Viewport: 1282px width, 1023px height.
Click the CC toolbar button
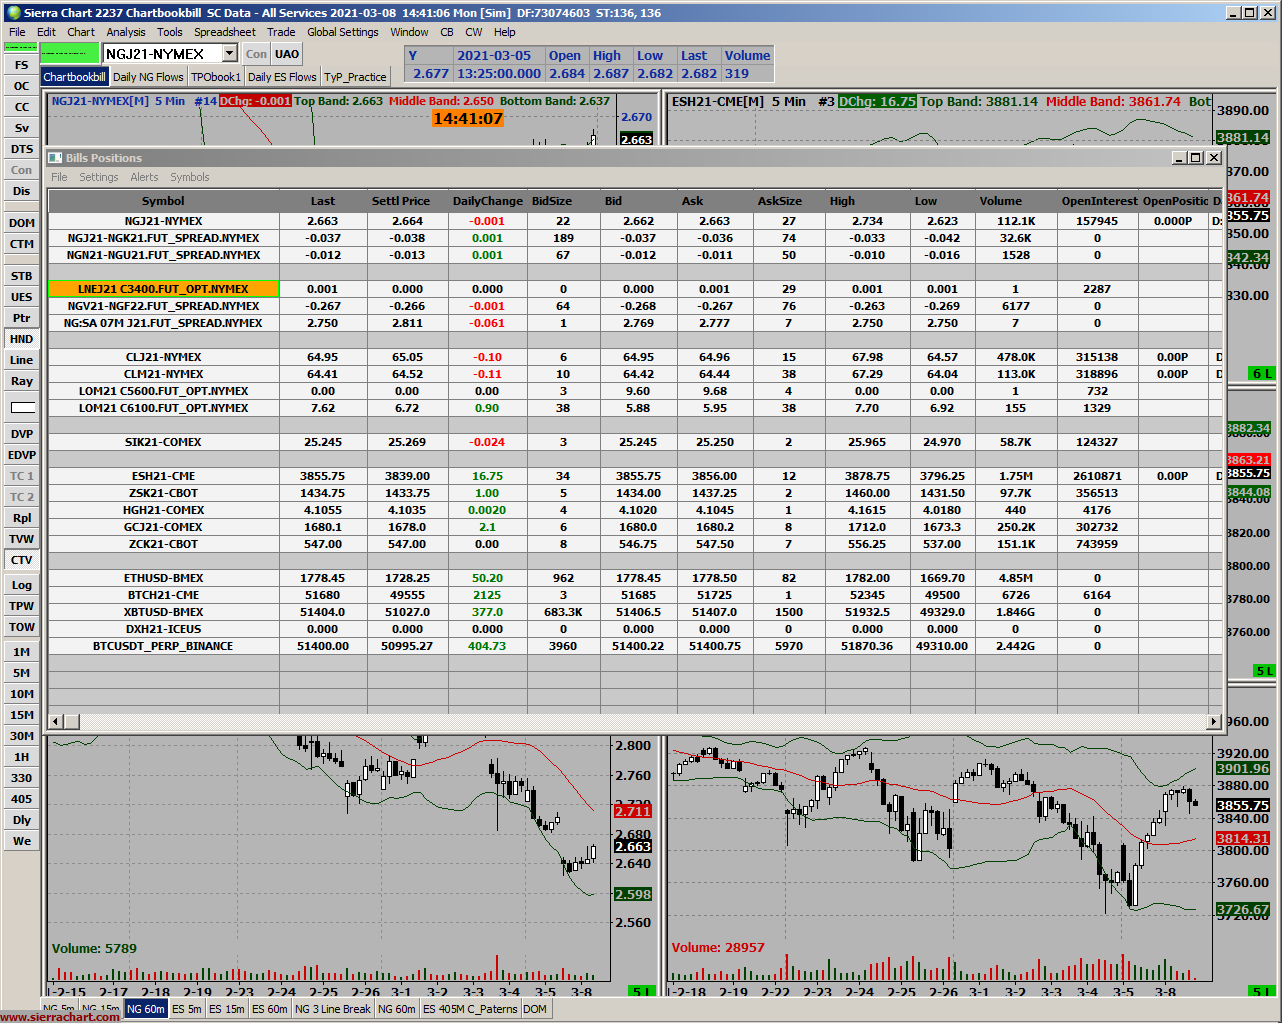click(22, 107)
